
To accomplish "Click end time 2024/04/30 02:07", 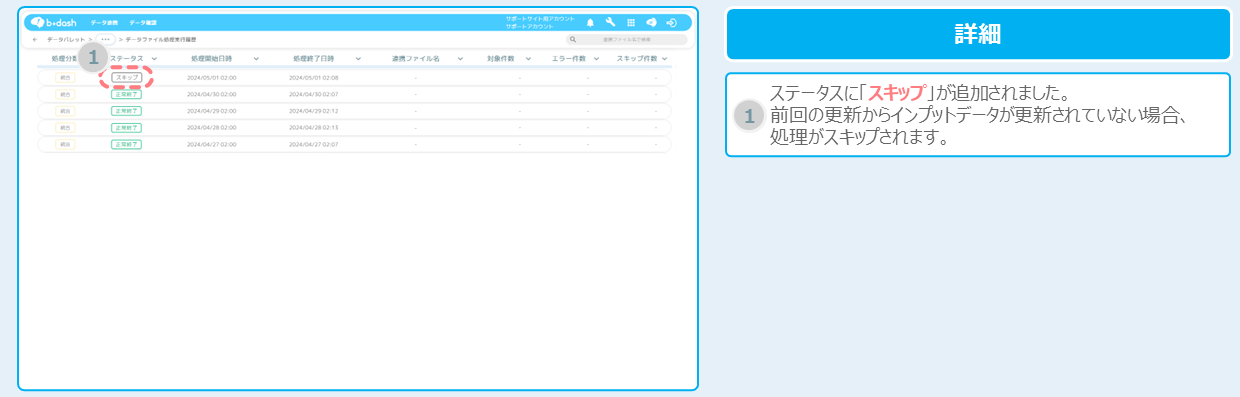I will pos(314,94).
